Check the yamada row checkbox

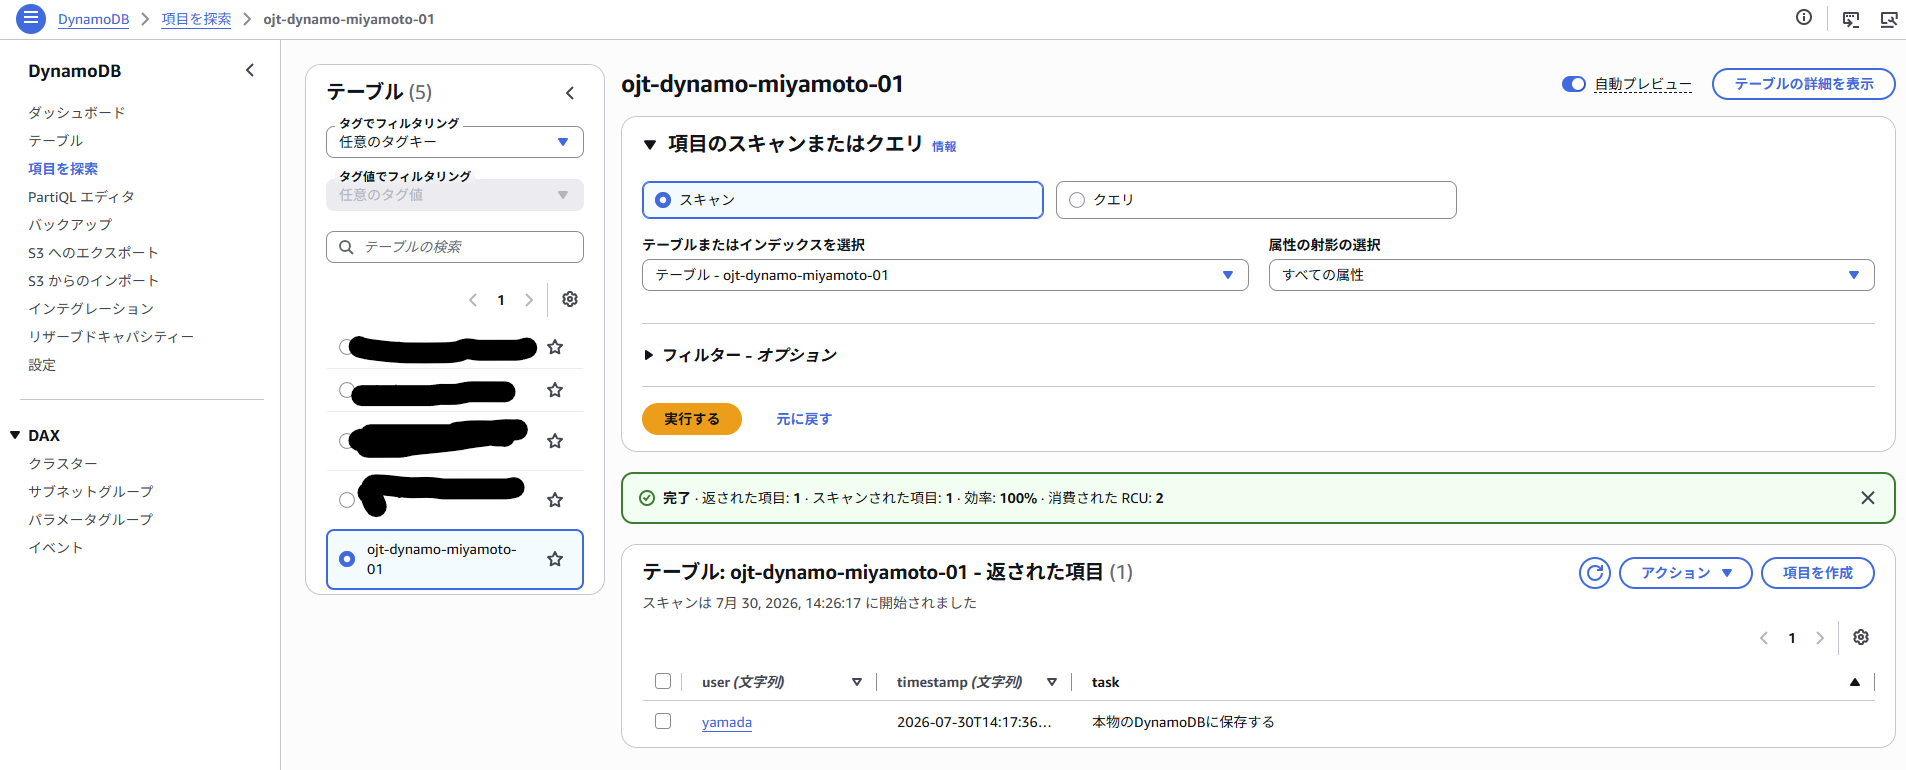[x=663, y=721]
